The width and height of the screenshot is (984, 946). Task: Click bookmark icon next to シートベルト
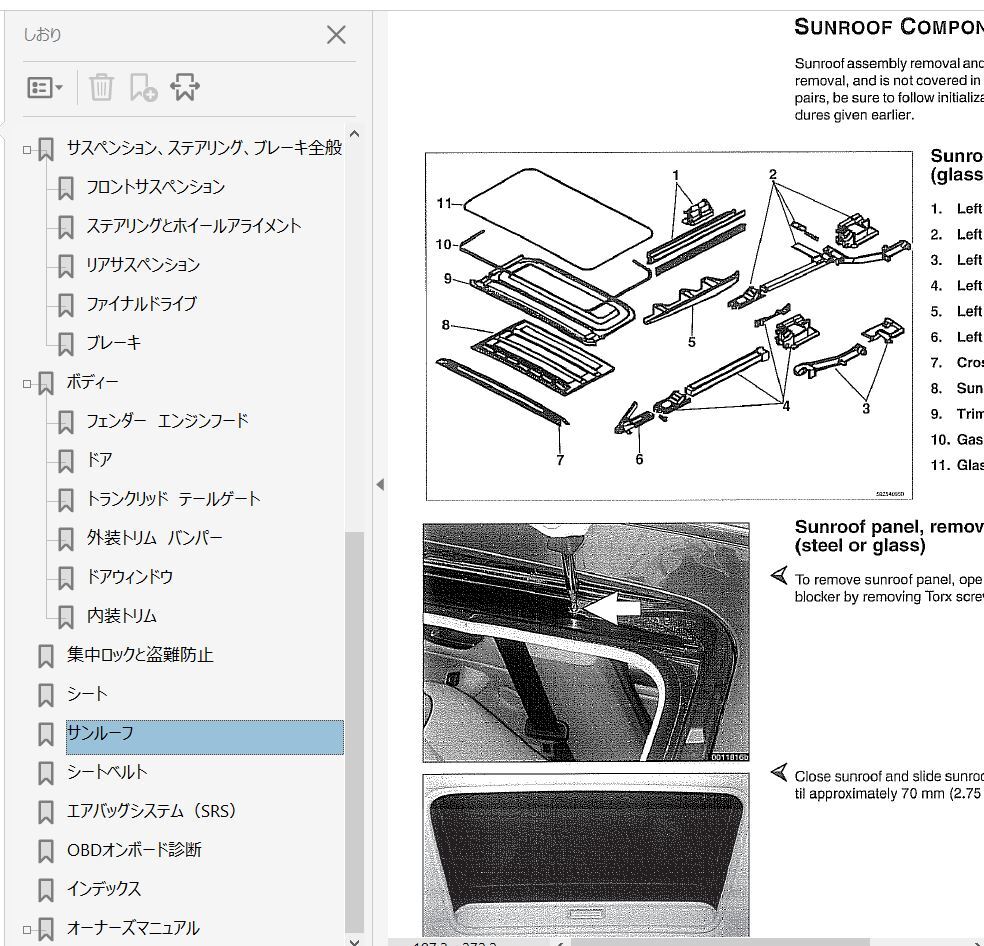click(x=45, y=773)
